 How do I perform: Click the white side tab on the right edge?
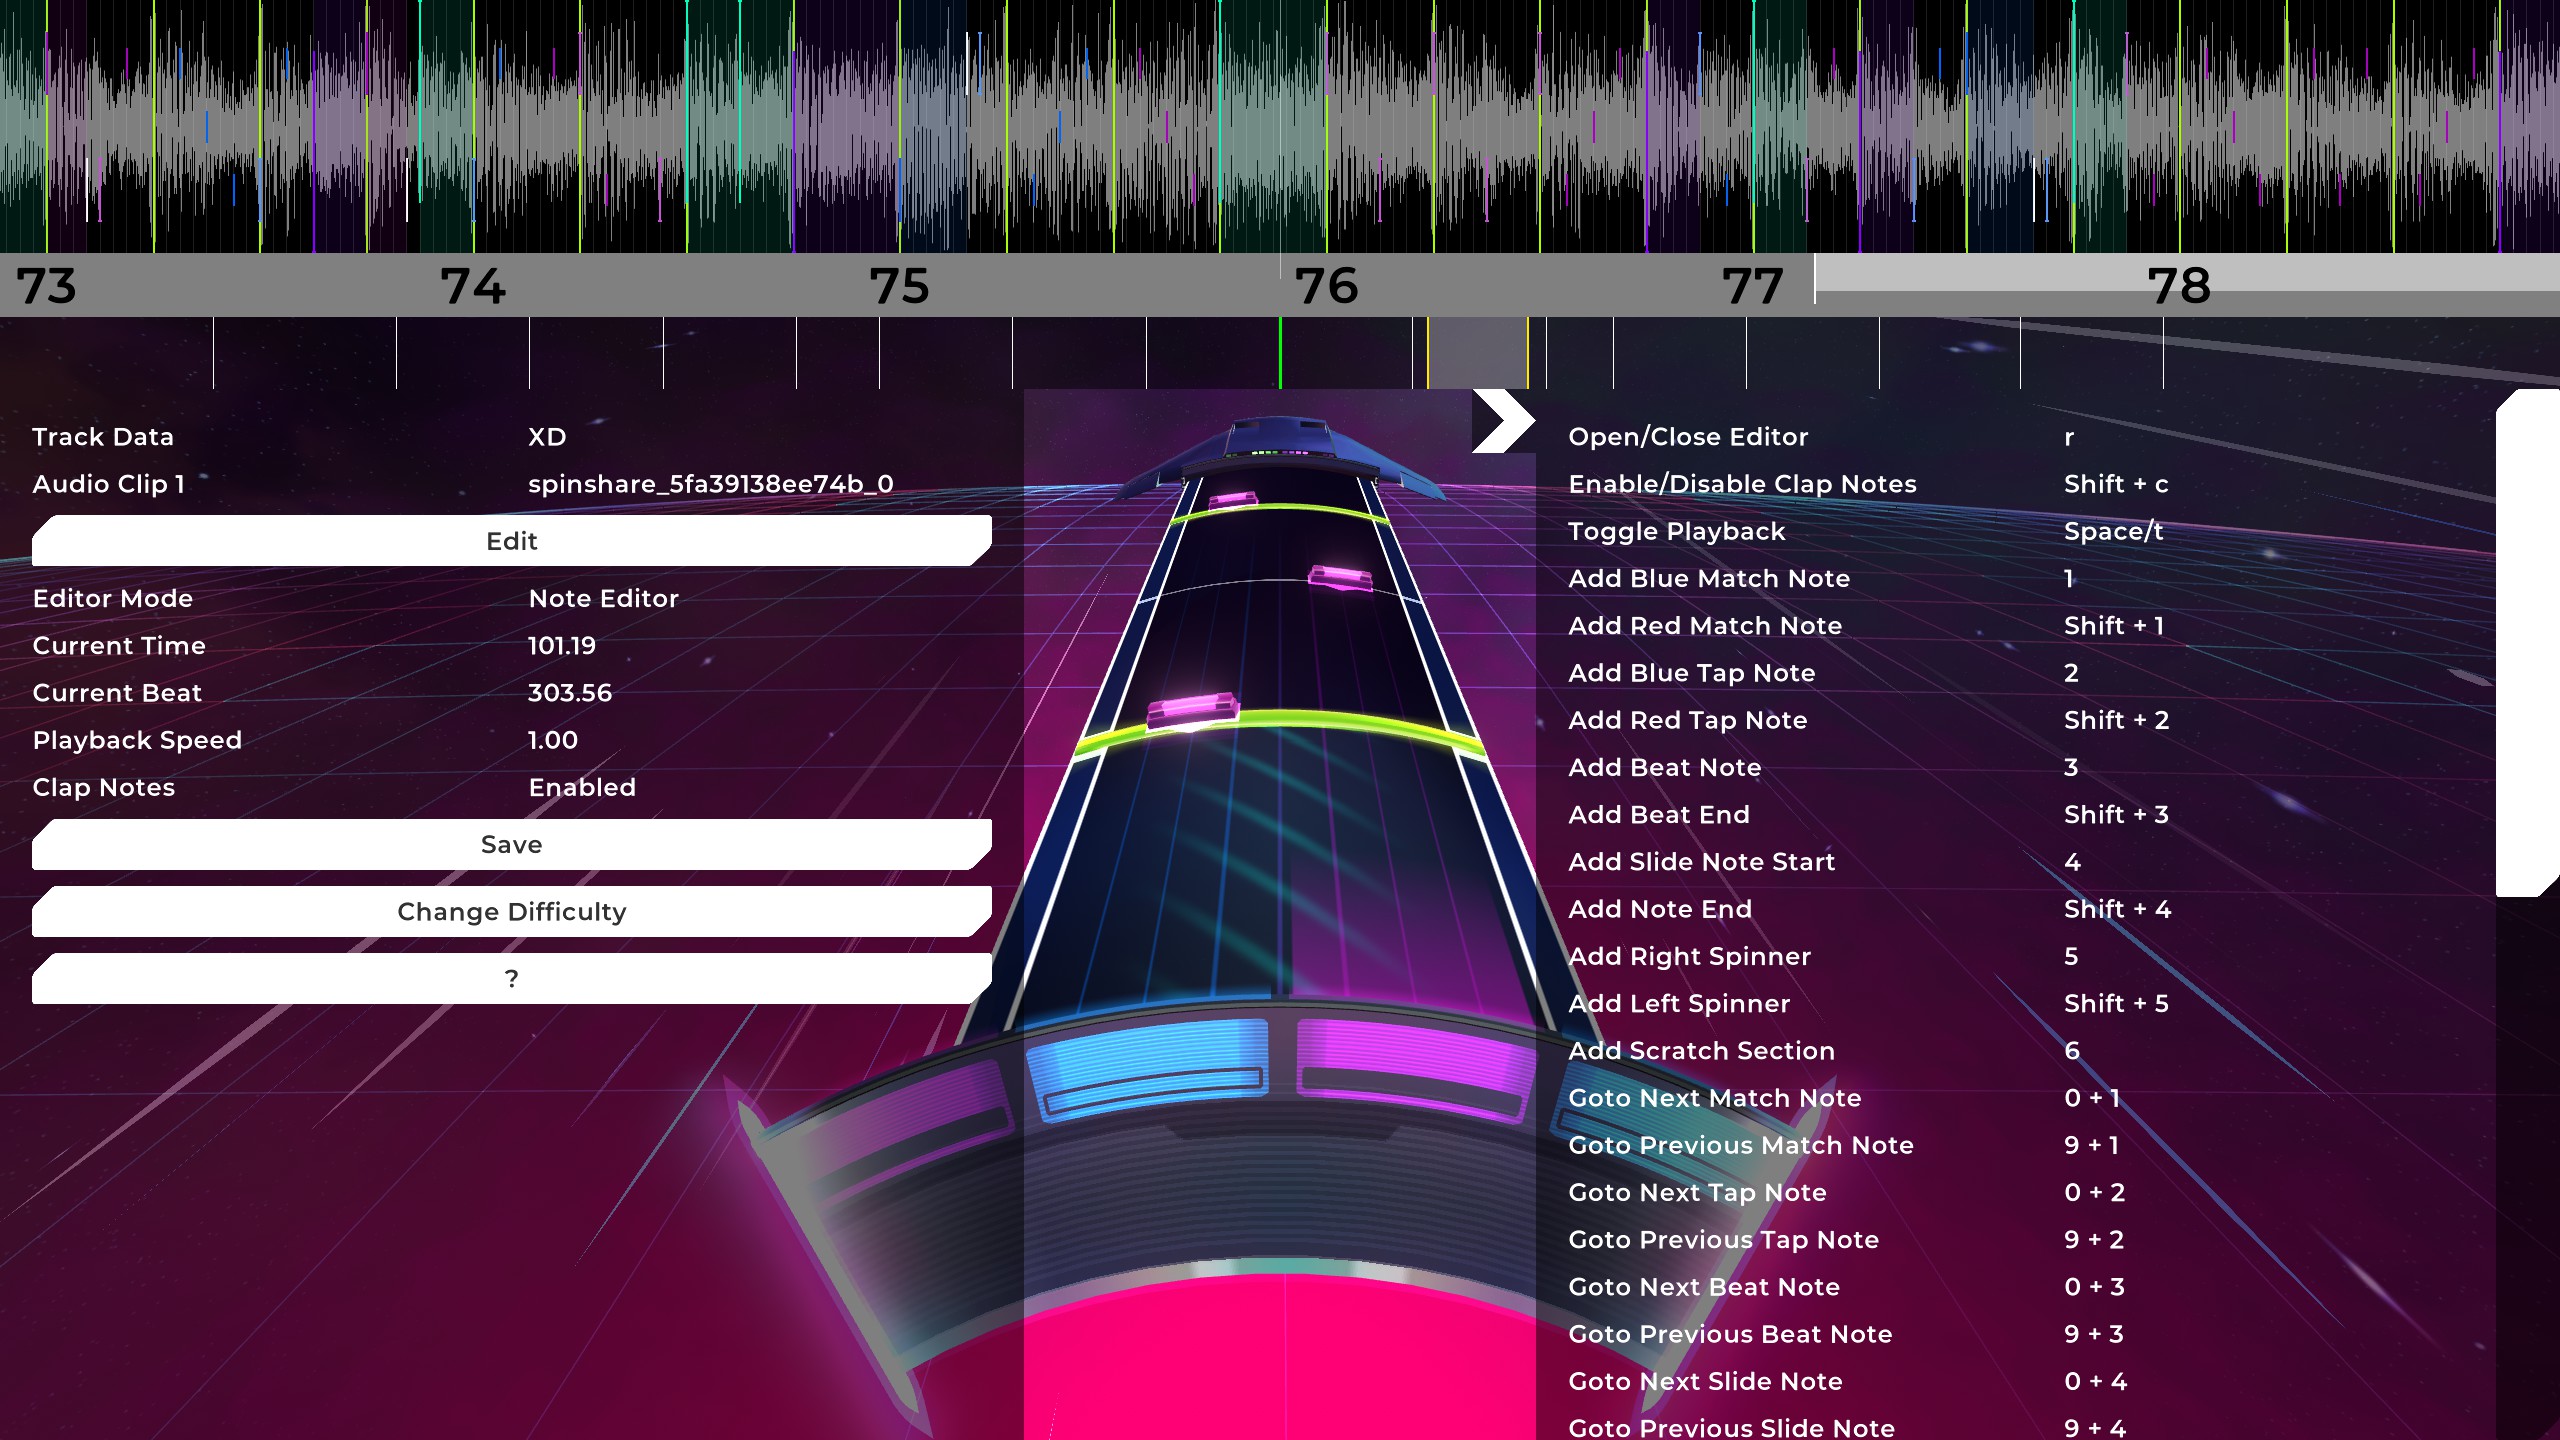point(2527,644)
